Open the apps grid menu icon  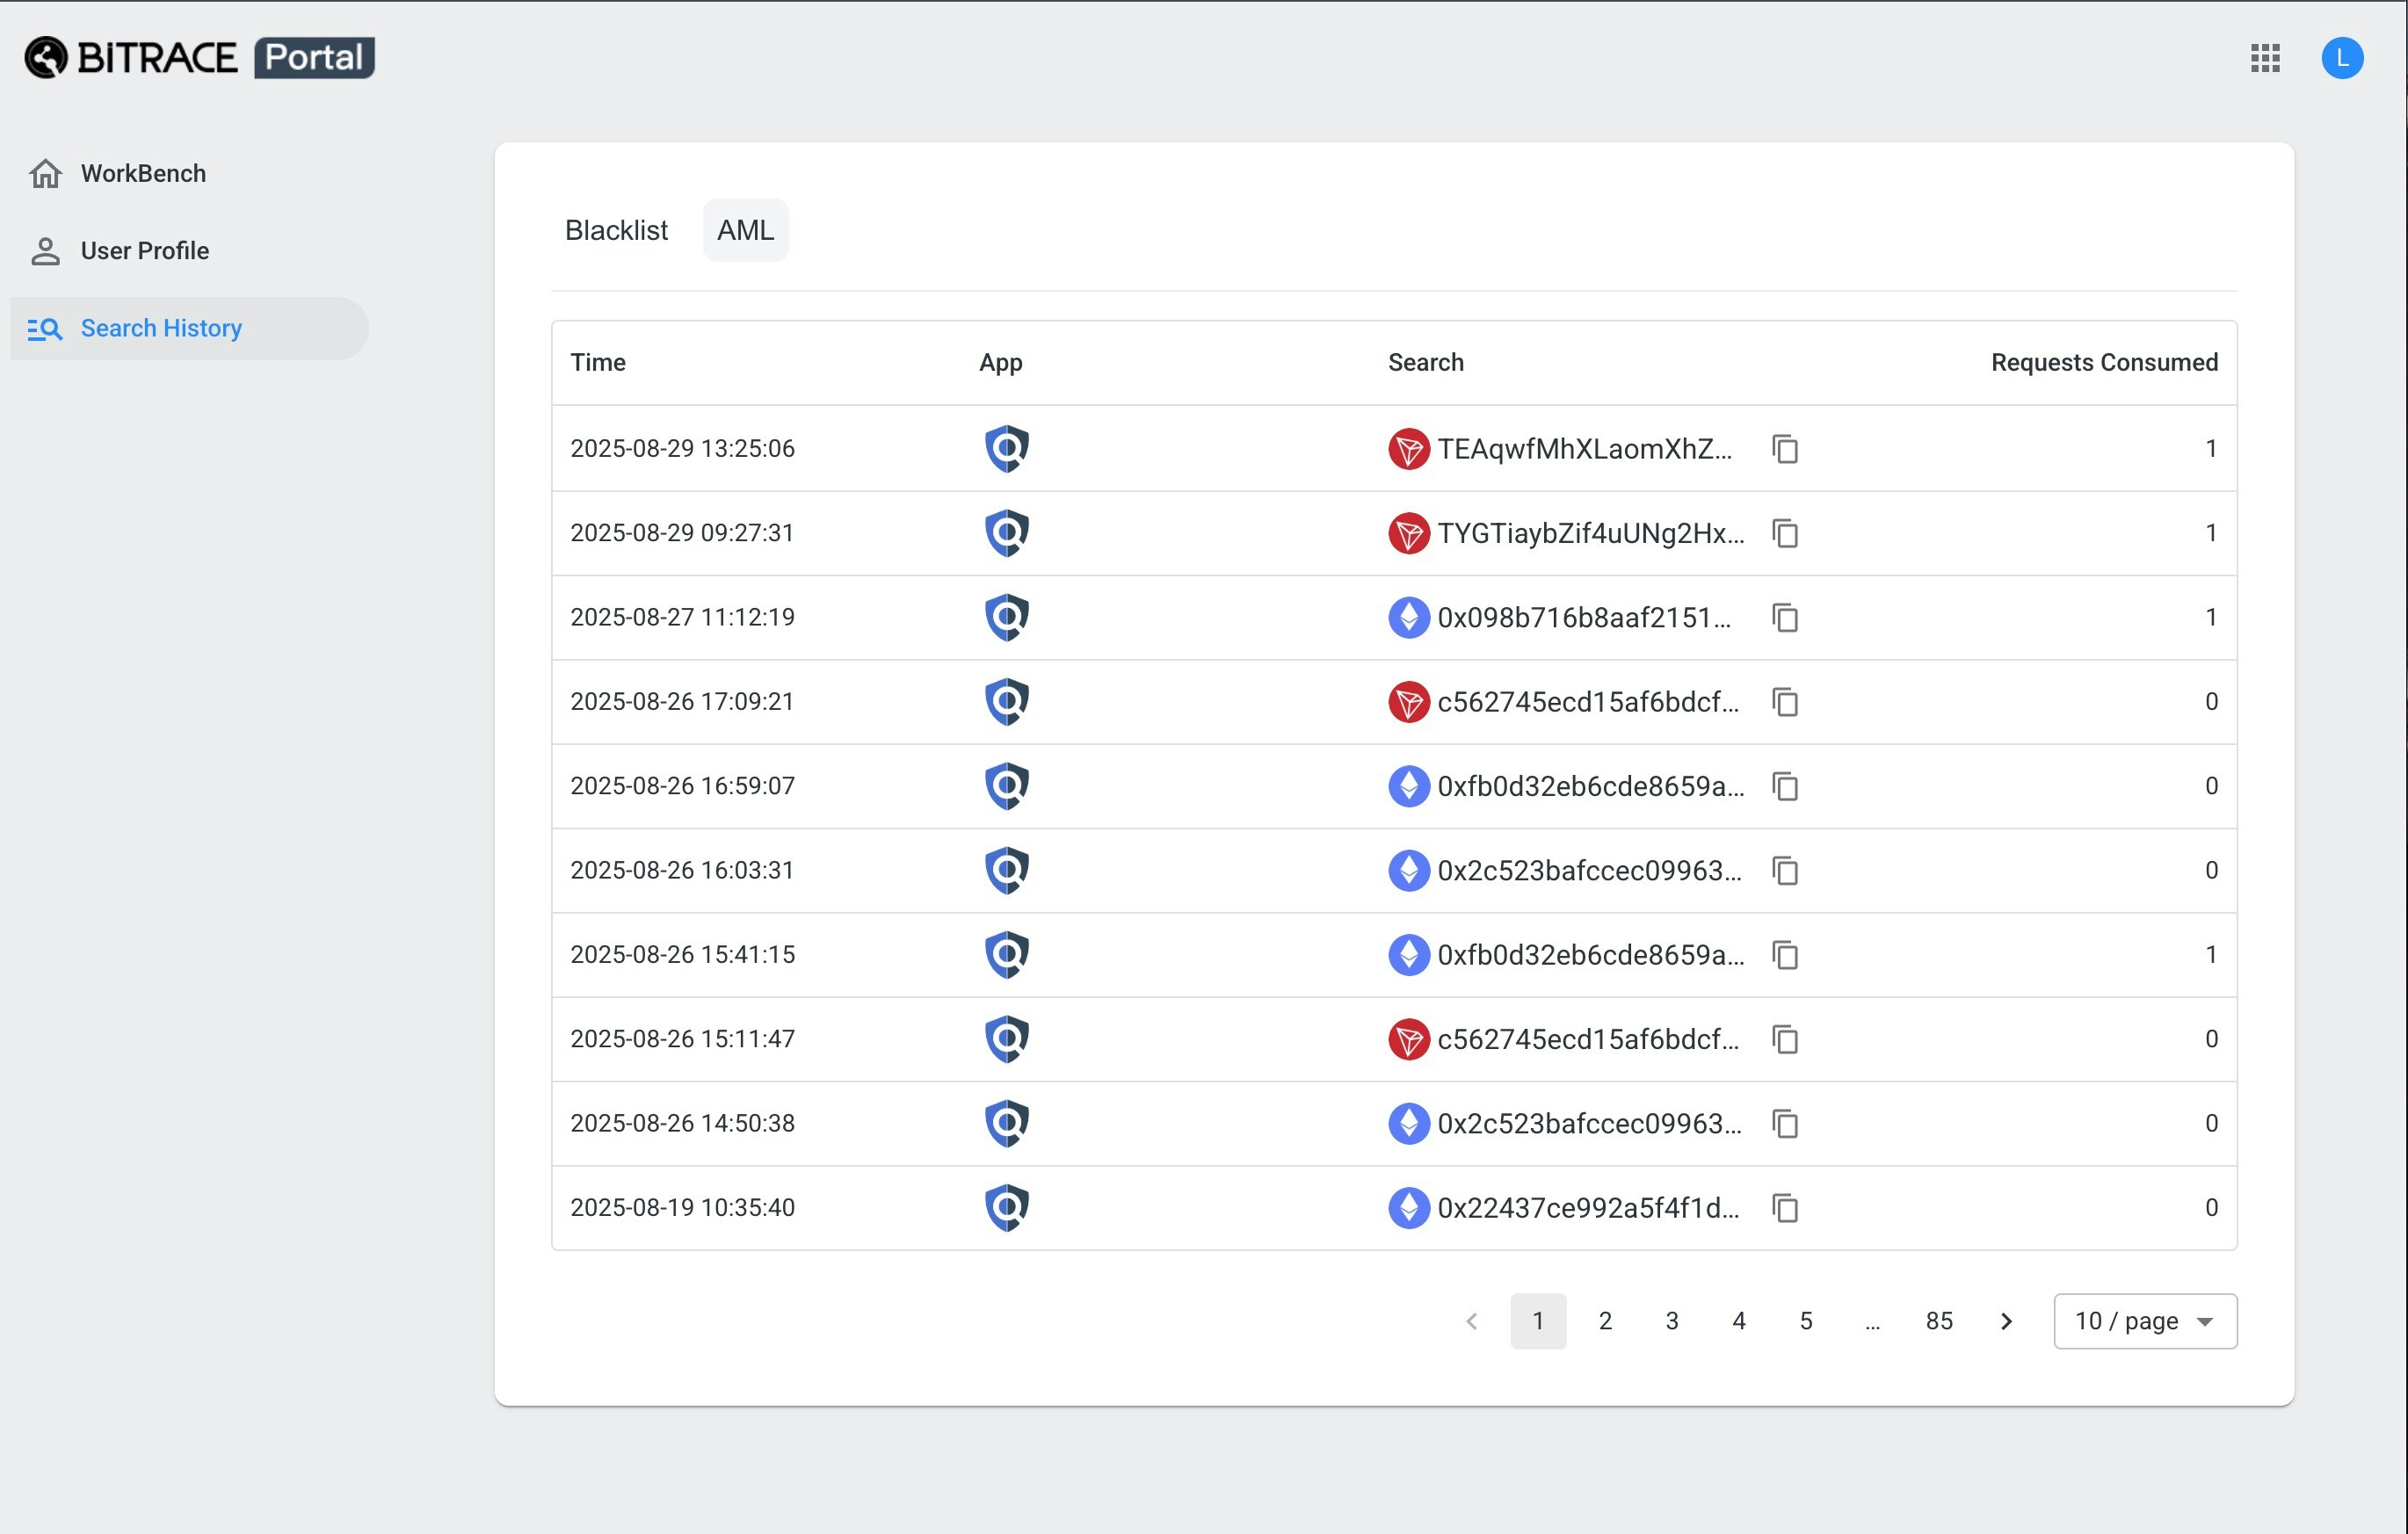point(2265,58)
